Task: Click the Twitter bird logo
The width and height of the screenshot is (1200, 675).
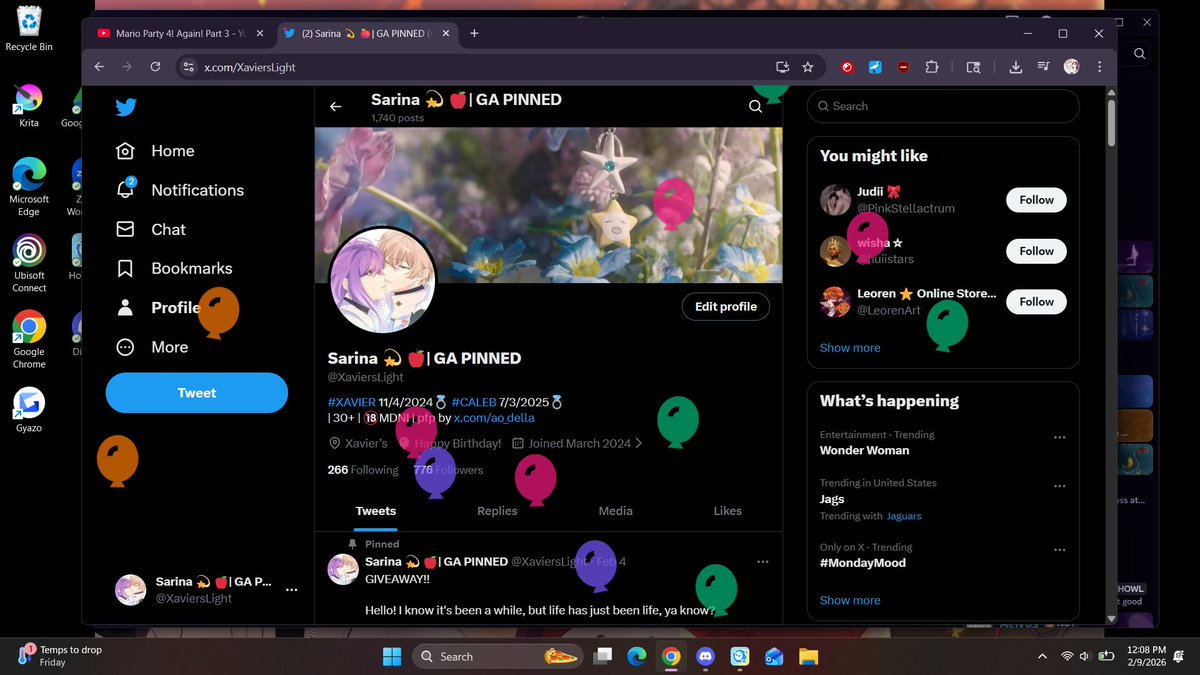Action: click(125, 107)
